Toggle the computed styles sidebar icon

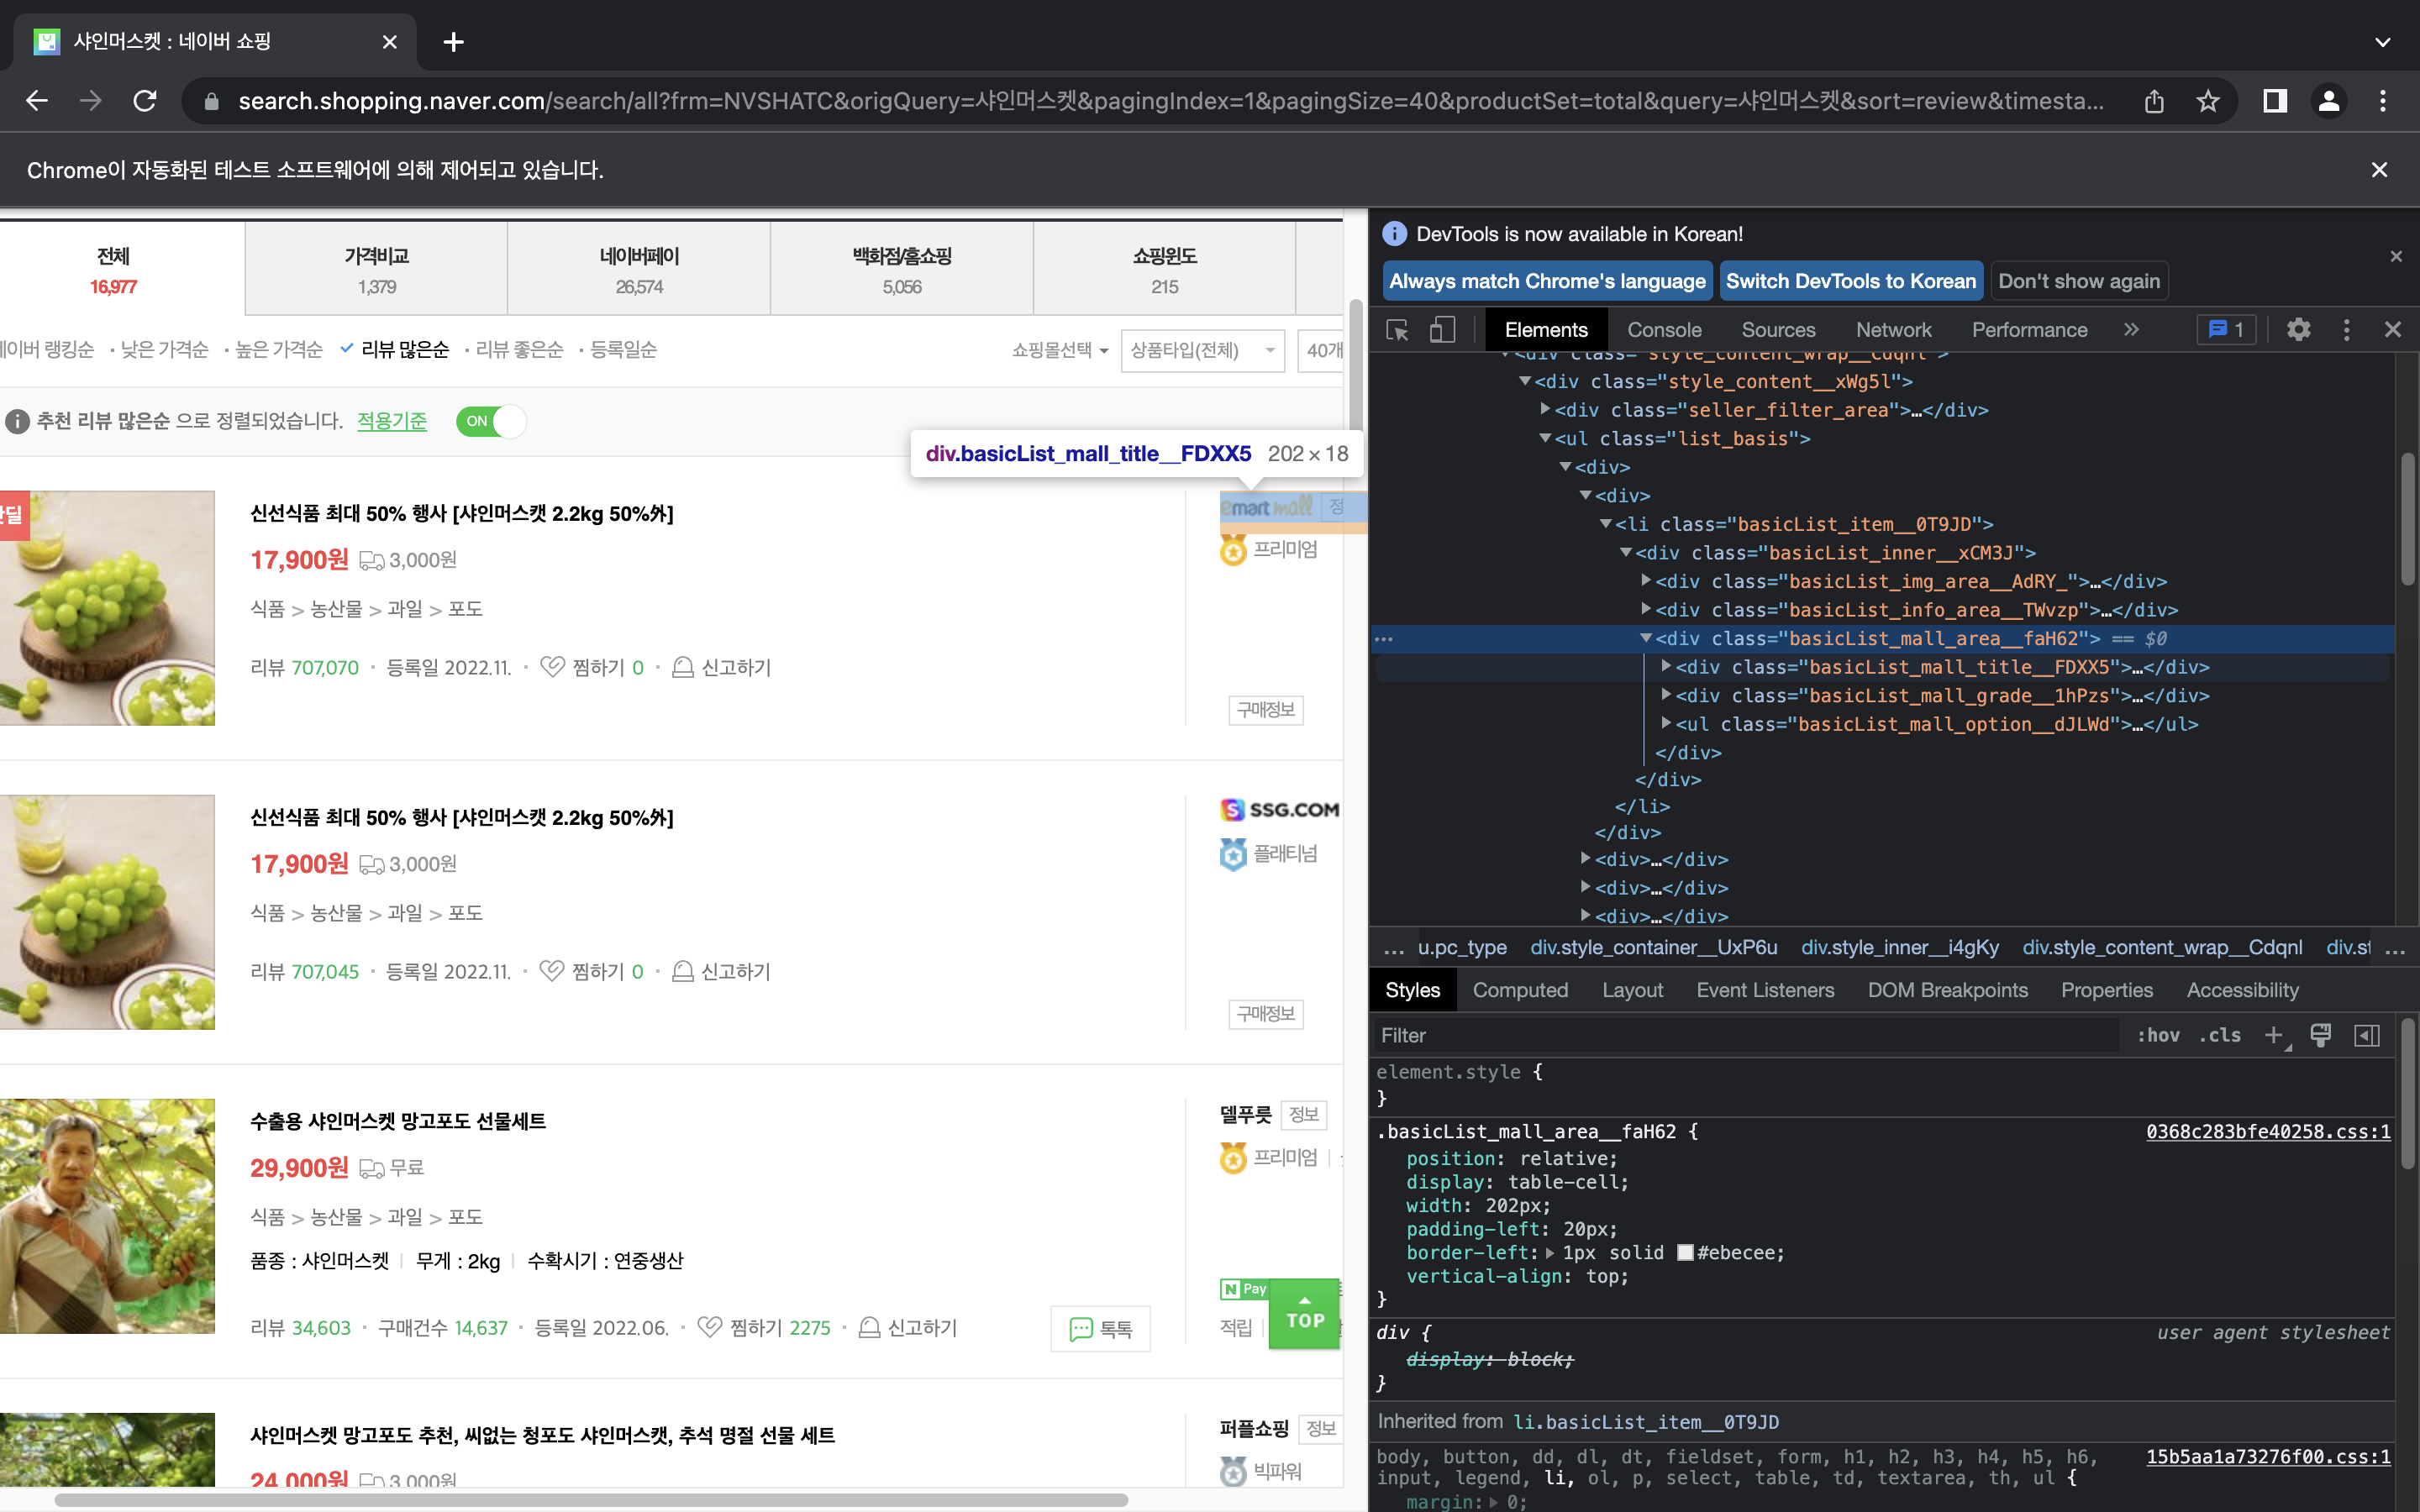2366,1035
